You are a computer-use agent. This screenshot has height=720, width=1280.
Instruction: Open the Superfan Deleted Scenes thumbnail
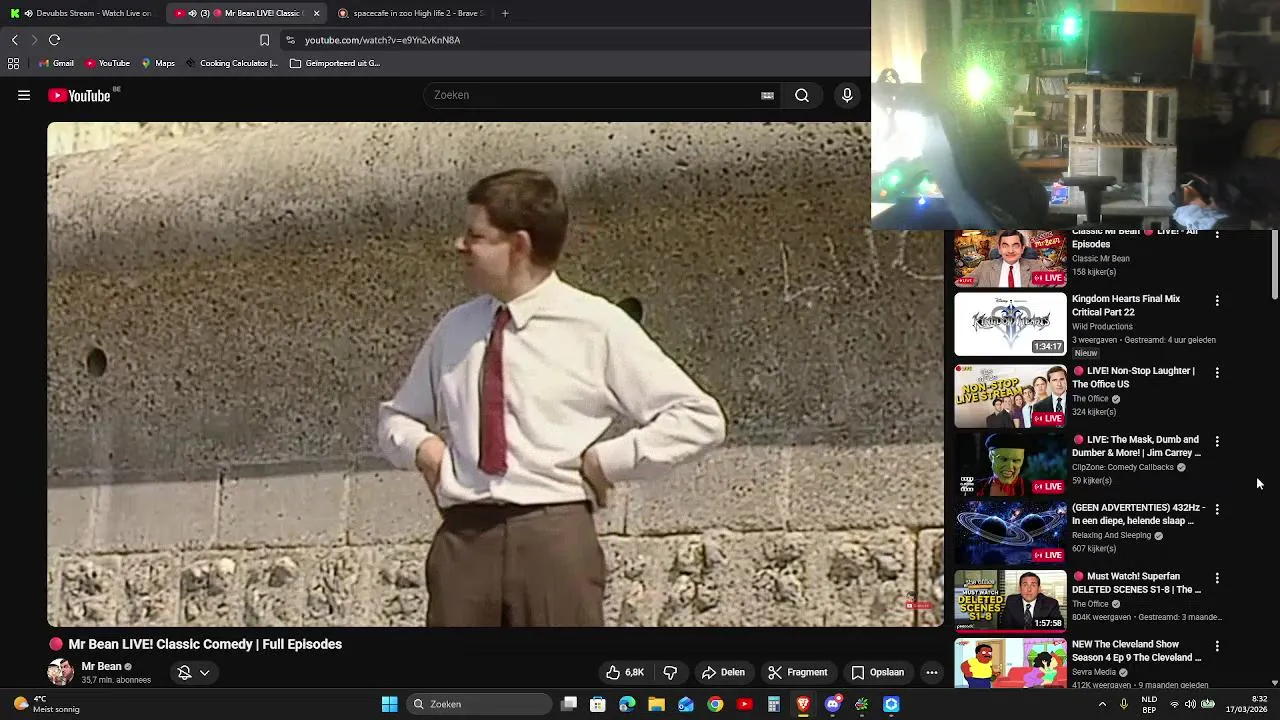[1010, 601]
